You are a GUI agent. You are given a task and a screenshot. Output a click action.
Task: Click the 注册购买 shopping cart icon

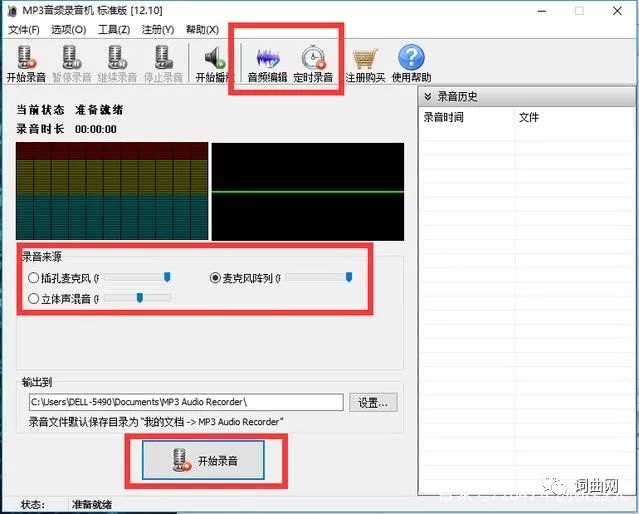365,59
